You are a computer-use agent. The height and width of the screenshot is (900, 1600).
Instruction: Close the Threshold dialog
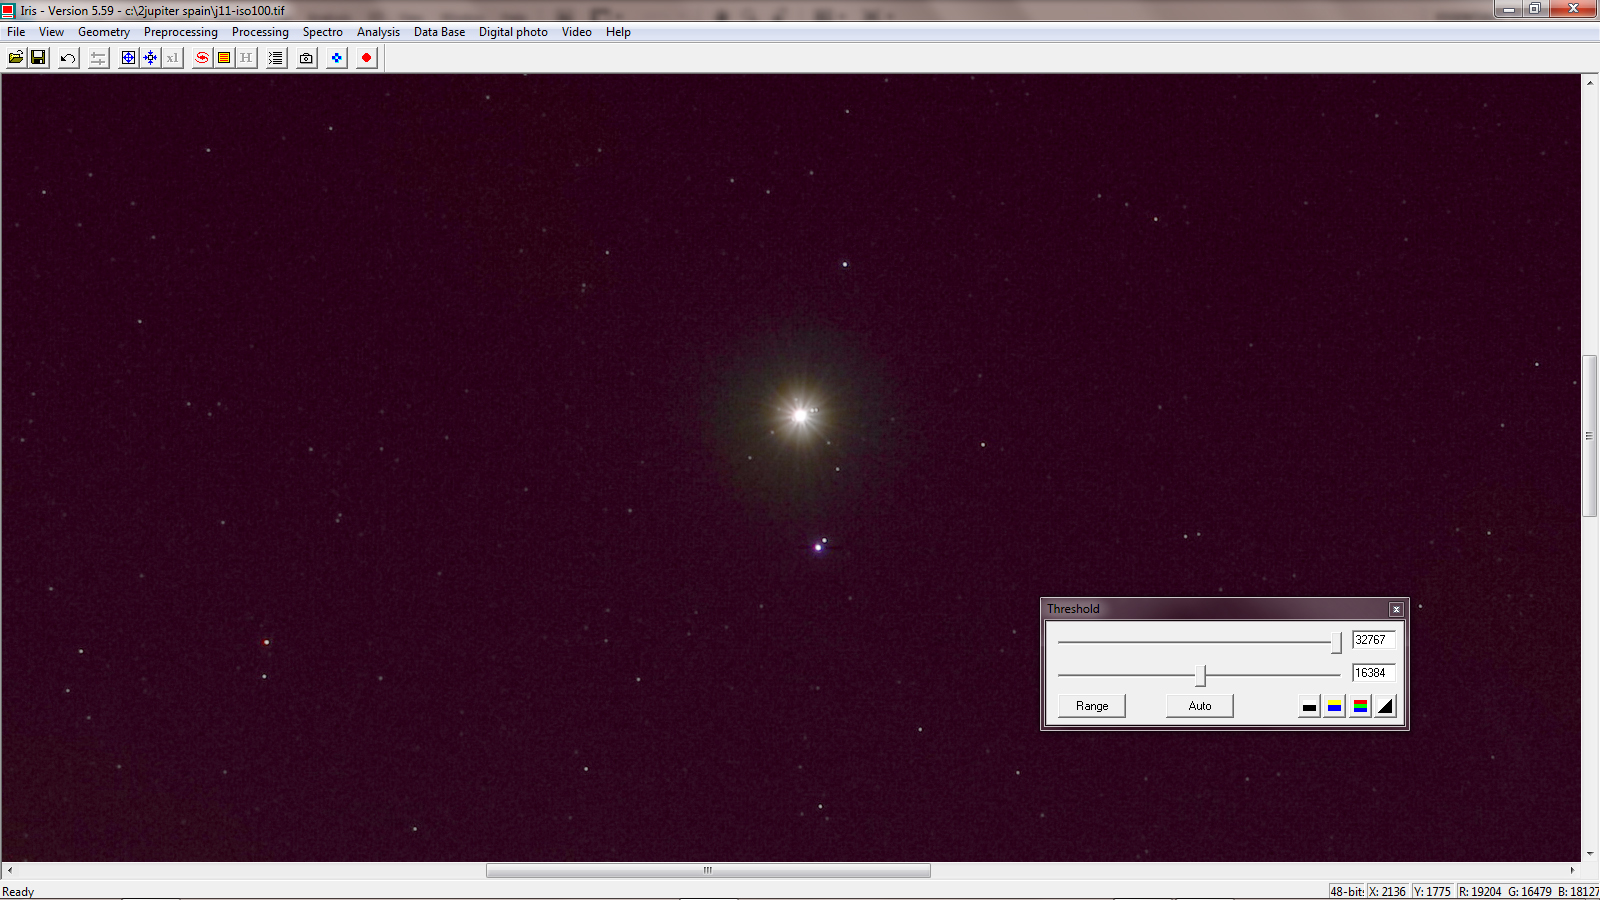point(1396,609)
